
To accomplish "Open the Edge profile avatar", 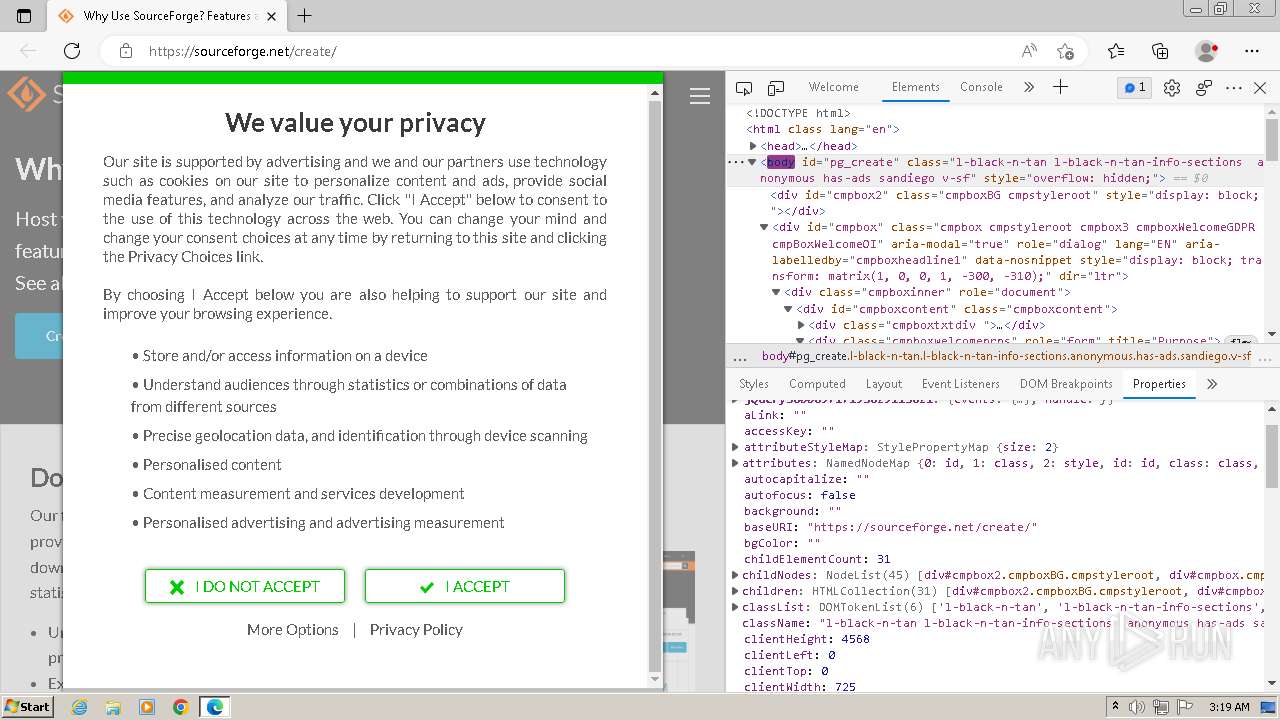I will [x=1207, y=51].
